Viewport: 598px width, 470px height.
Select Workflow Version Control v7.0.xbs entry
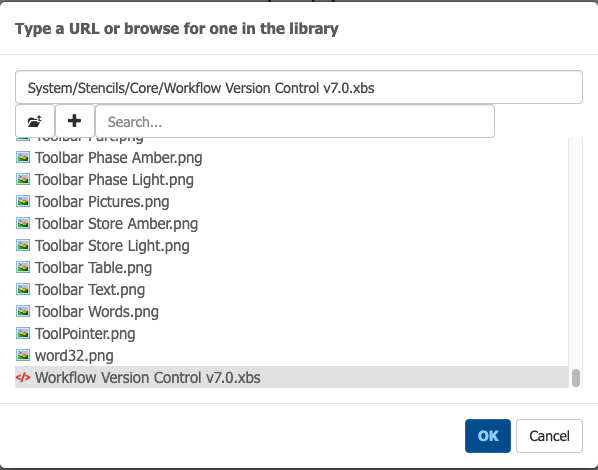pos(292,377)
